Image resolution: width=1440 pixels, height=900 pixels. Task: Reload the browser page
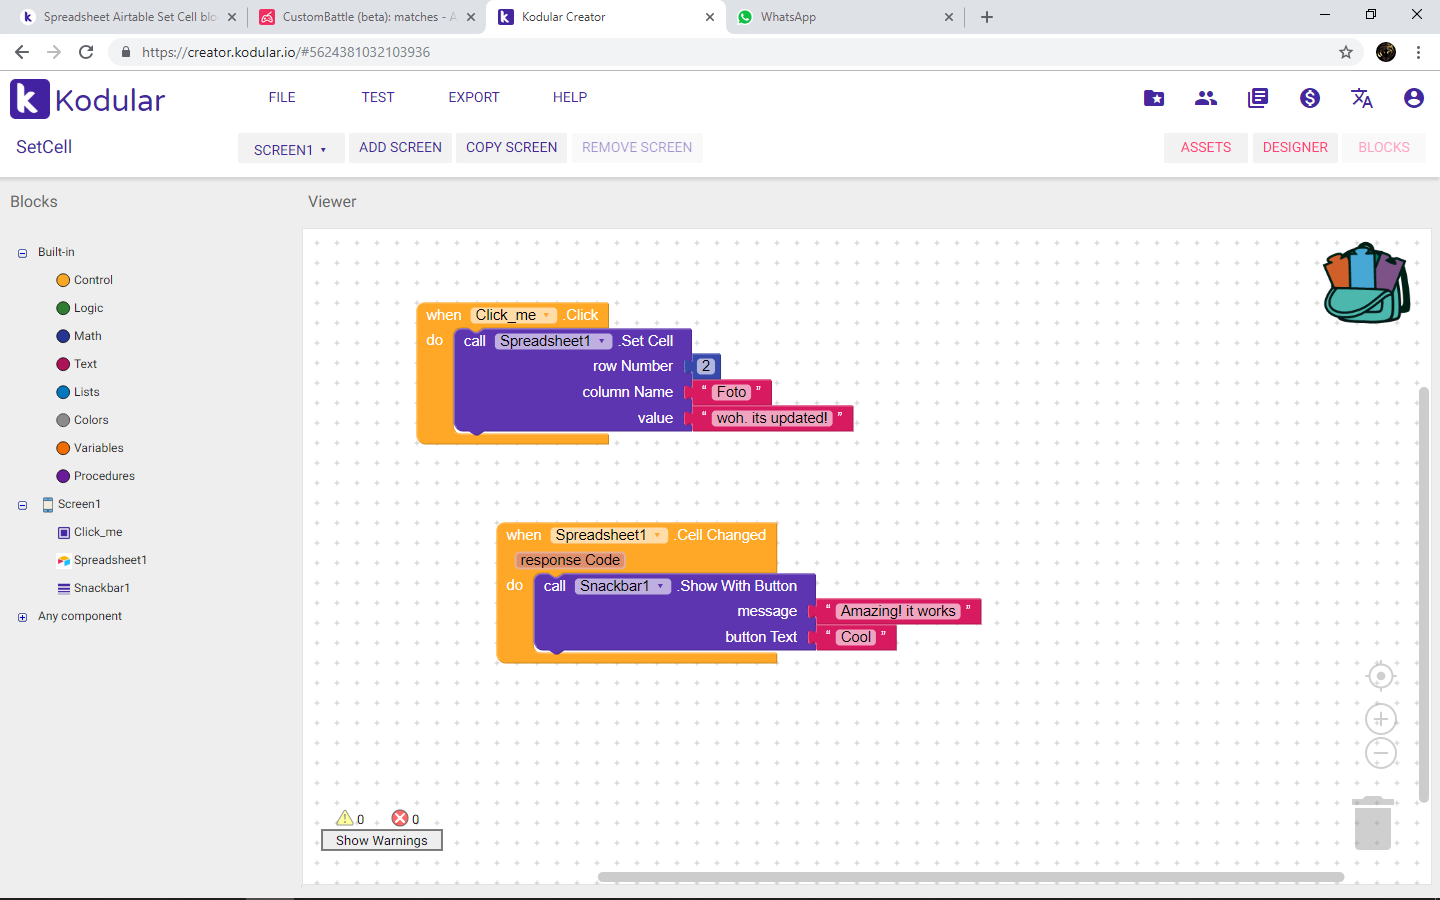pos(86,52)
